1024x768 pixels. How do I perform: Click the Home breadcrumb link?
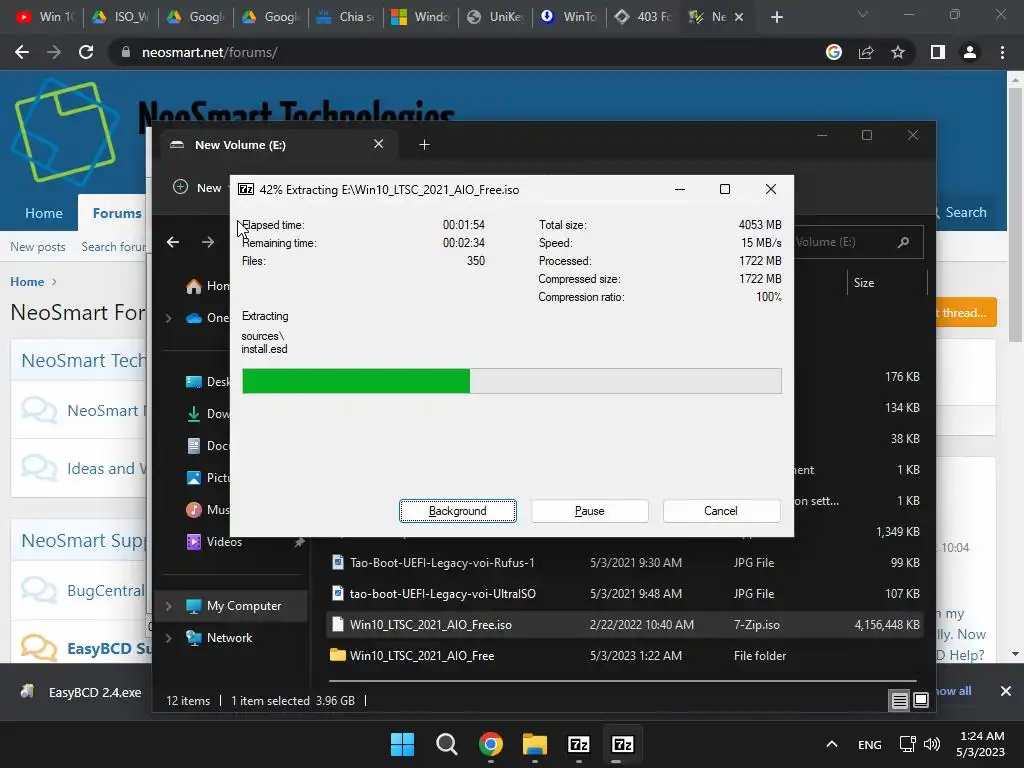coord(27,281)
